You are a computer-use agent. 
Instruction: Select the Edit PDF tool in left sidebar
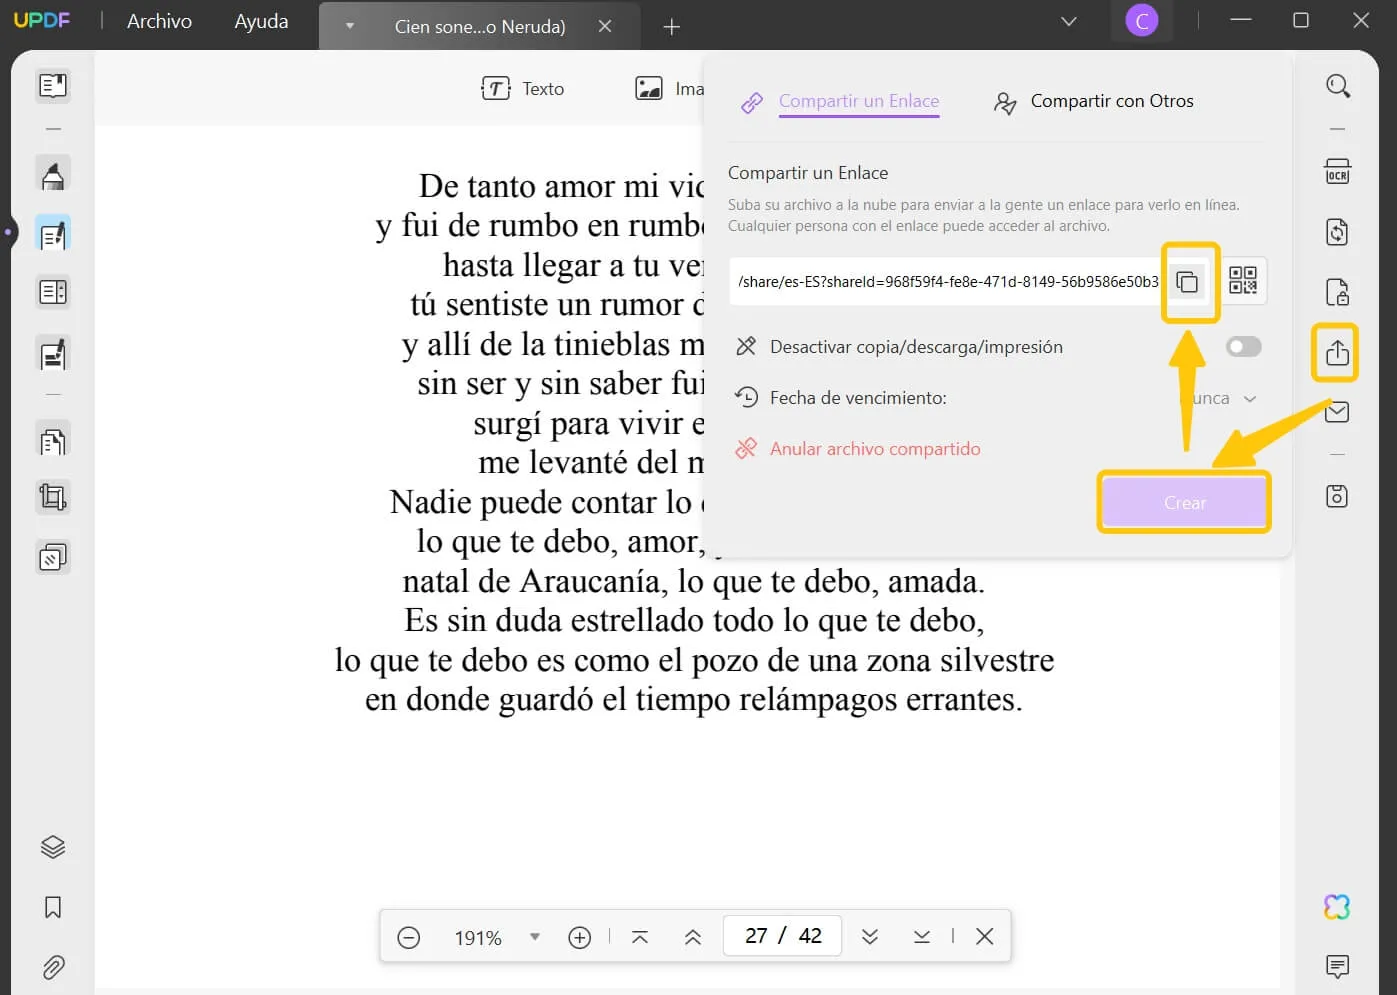[53, 235]
